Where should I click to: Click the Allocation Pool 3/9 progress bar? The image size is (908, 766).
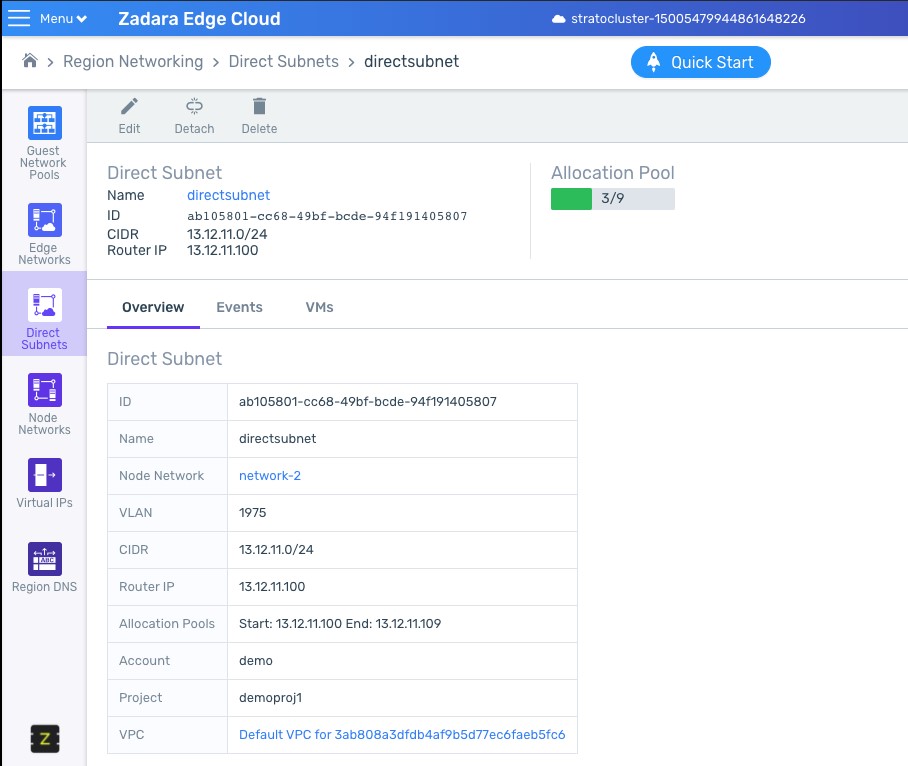click(613, 199)
